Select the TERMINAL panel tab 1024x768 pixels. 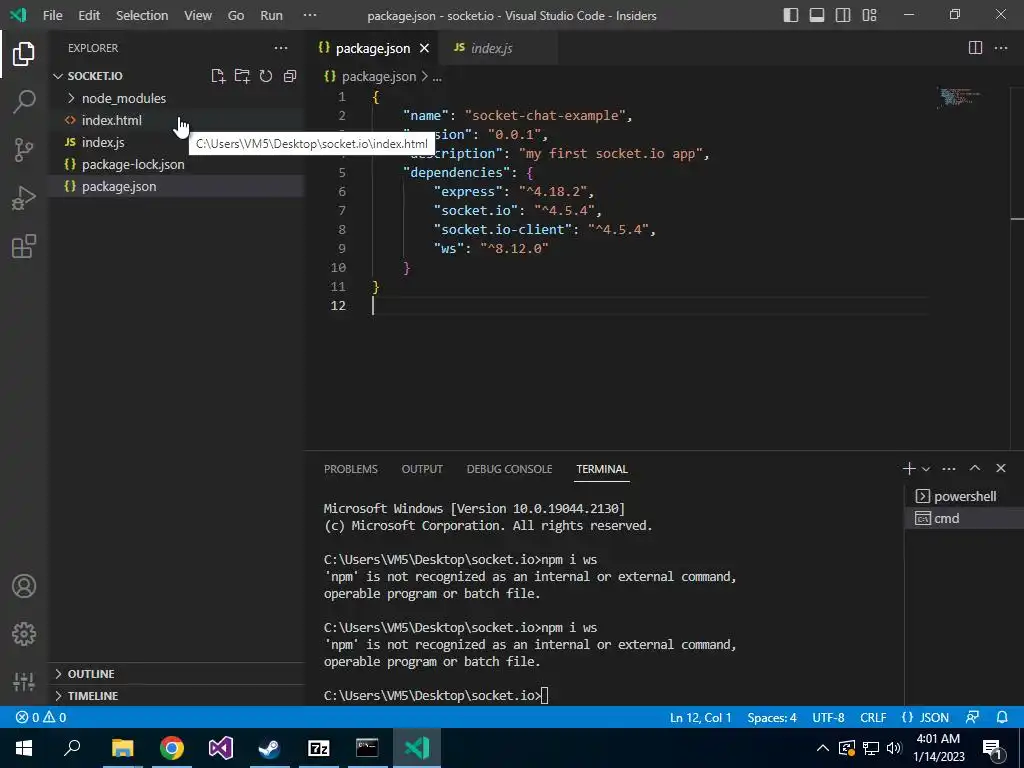tap(602, 469)
